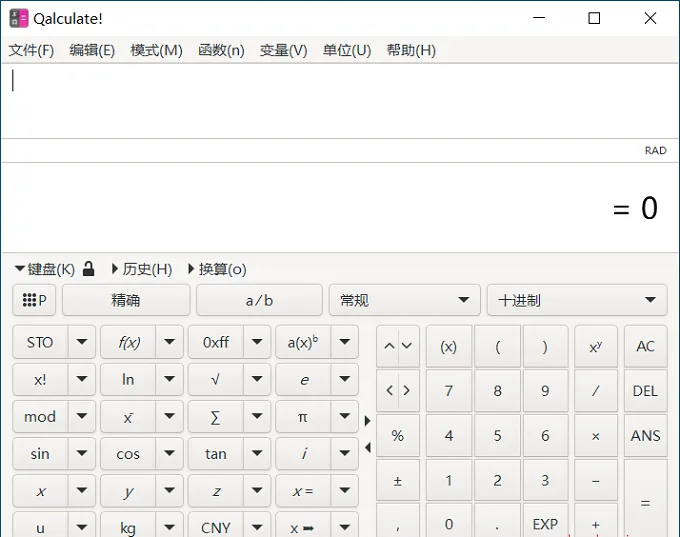Click the right-pointing triangle between the keypads
The image size is (680, 537).
[x=367, y=421]
